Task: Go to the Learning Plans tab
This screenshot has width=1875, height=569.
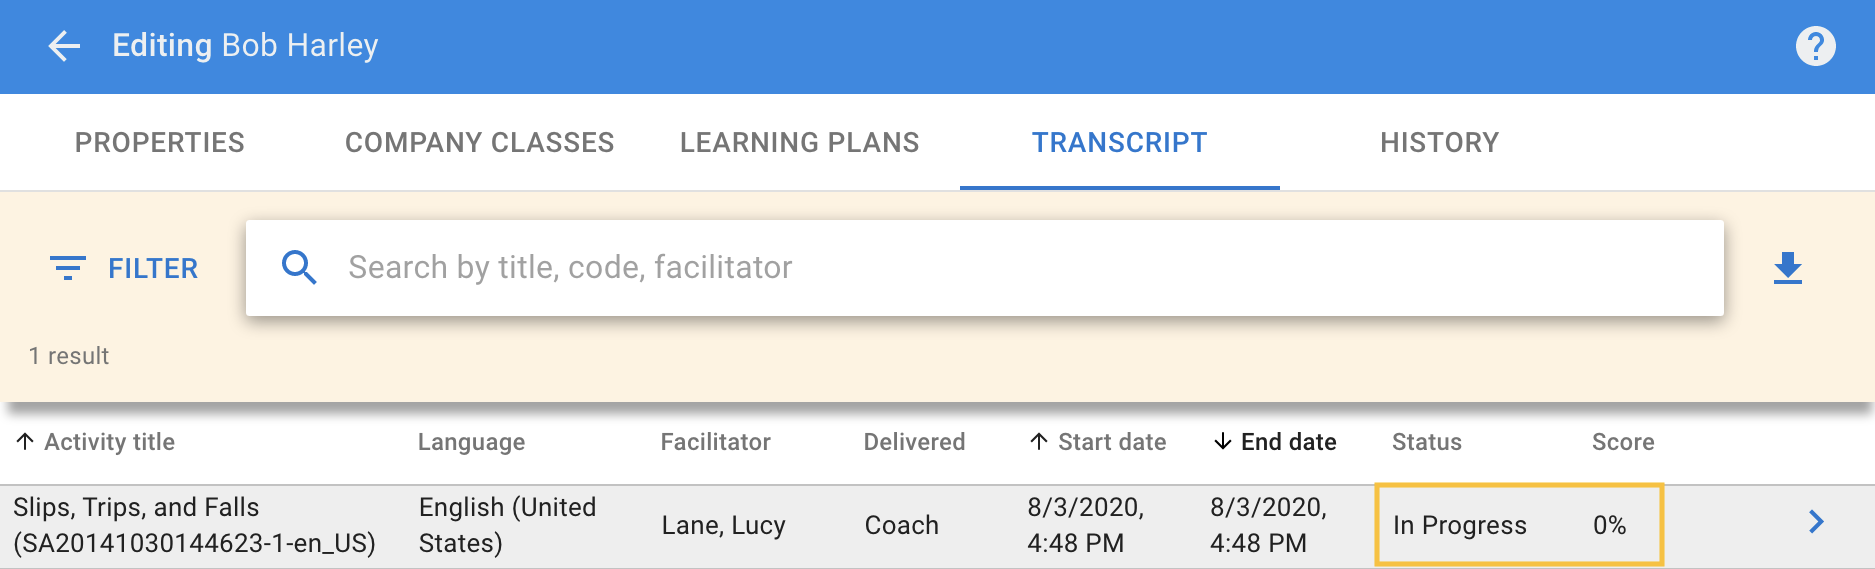Action: pyautogui.click(x=799, y=143)
